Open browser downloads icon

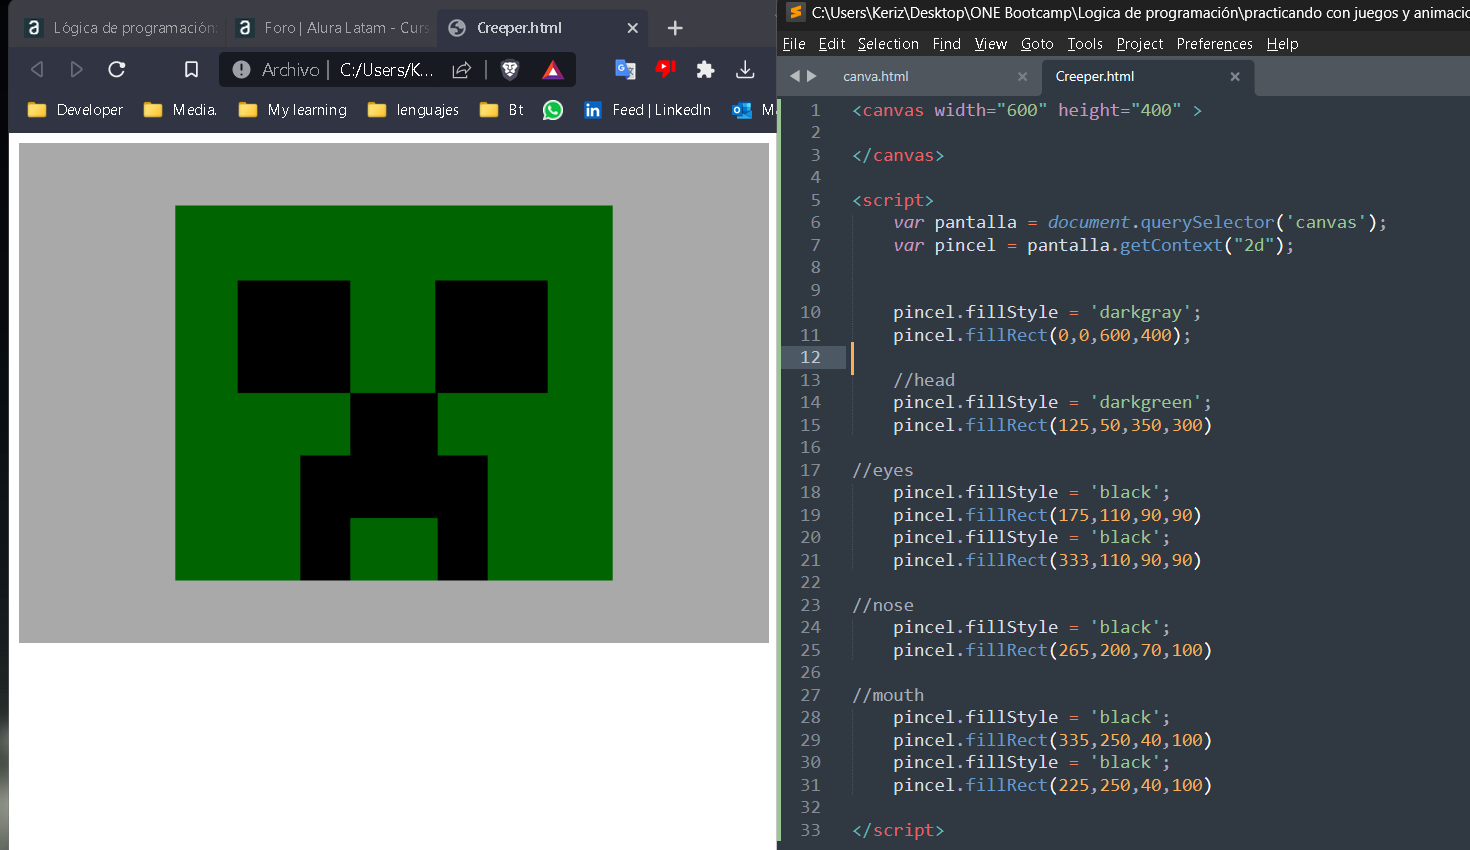745,69
